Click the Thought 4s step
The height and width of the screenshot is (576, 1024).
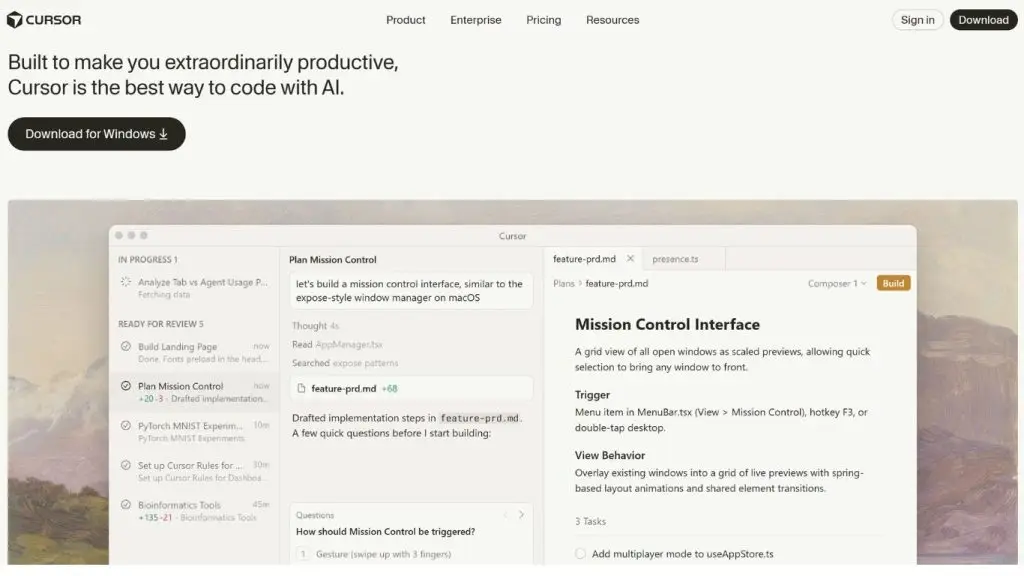tap(315, 326)
